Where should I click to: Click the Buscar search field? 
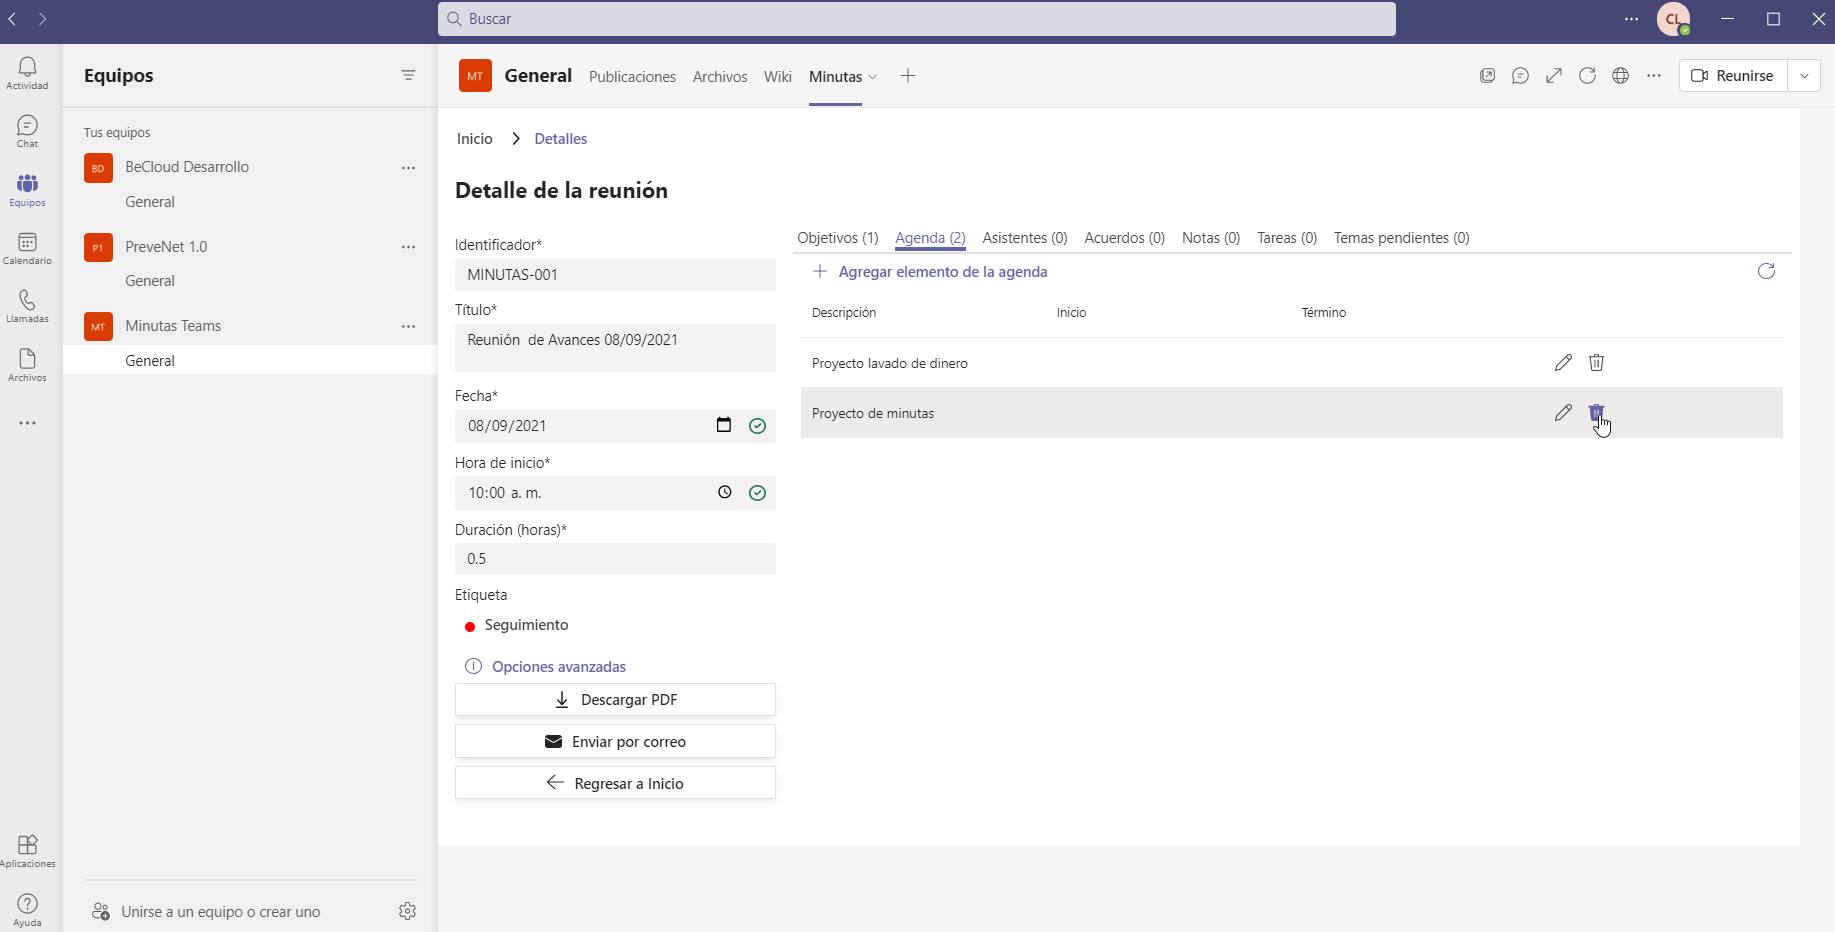[x=917, y=19]
